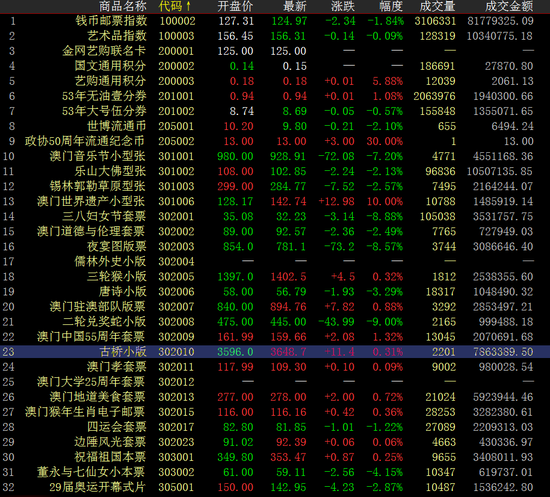
Task: Select the 边陲风光套票 row name
Action: 110,442
